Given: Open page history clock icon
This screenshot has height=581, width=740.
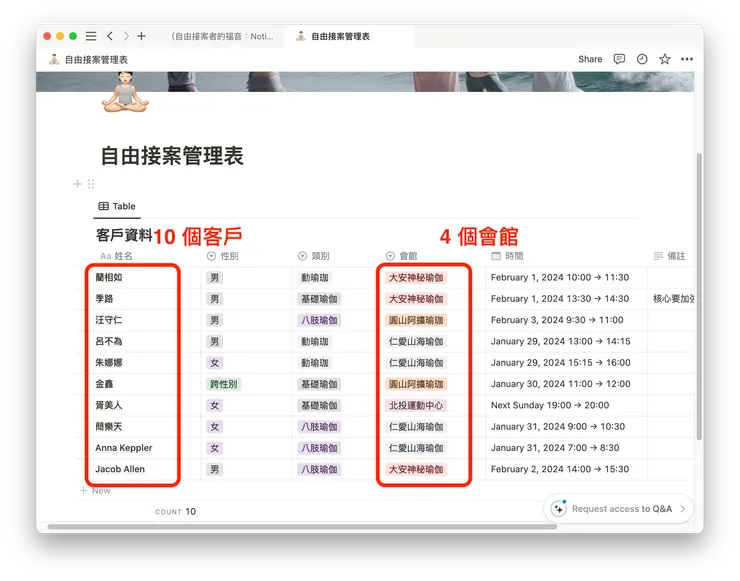Looking at the screenshot, I should click(642, 59).
